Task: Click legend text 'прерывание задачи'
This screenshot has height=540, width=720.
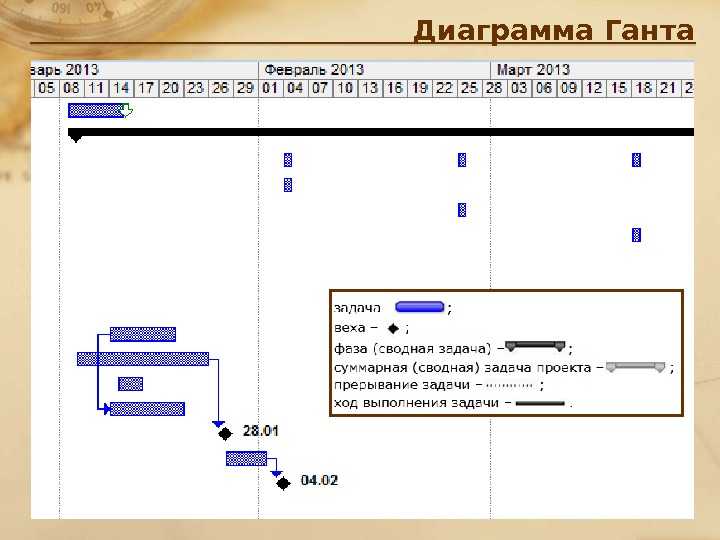Action: (x=402, y=385)
